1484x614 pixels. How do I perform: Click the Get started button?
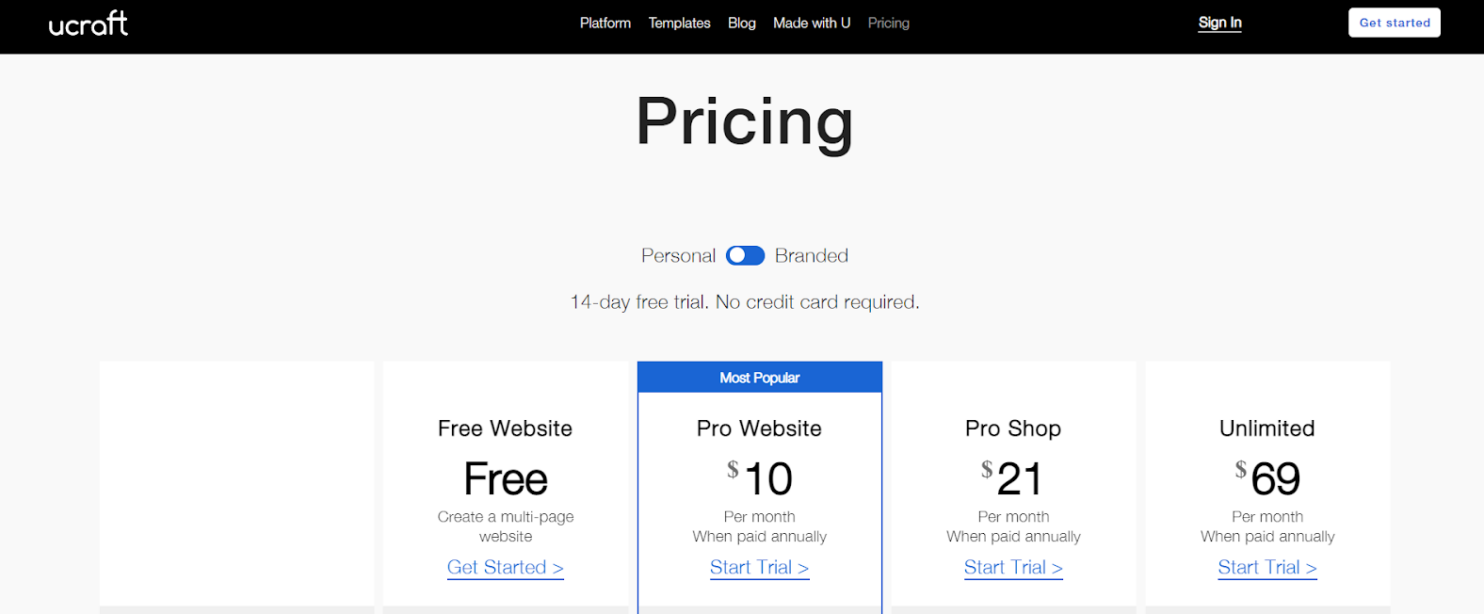point(1394,22)
